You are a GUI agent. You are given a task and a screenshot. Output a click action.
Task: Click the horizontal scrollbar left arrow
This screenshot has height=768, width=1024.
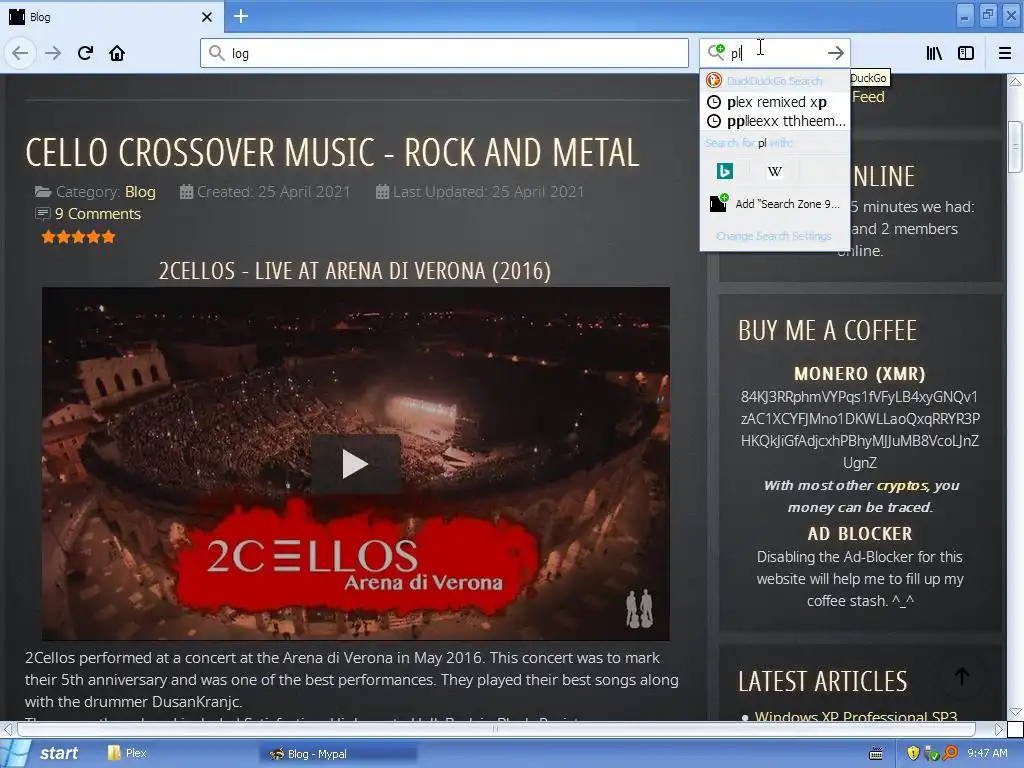tap(7, 728)
